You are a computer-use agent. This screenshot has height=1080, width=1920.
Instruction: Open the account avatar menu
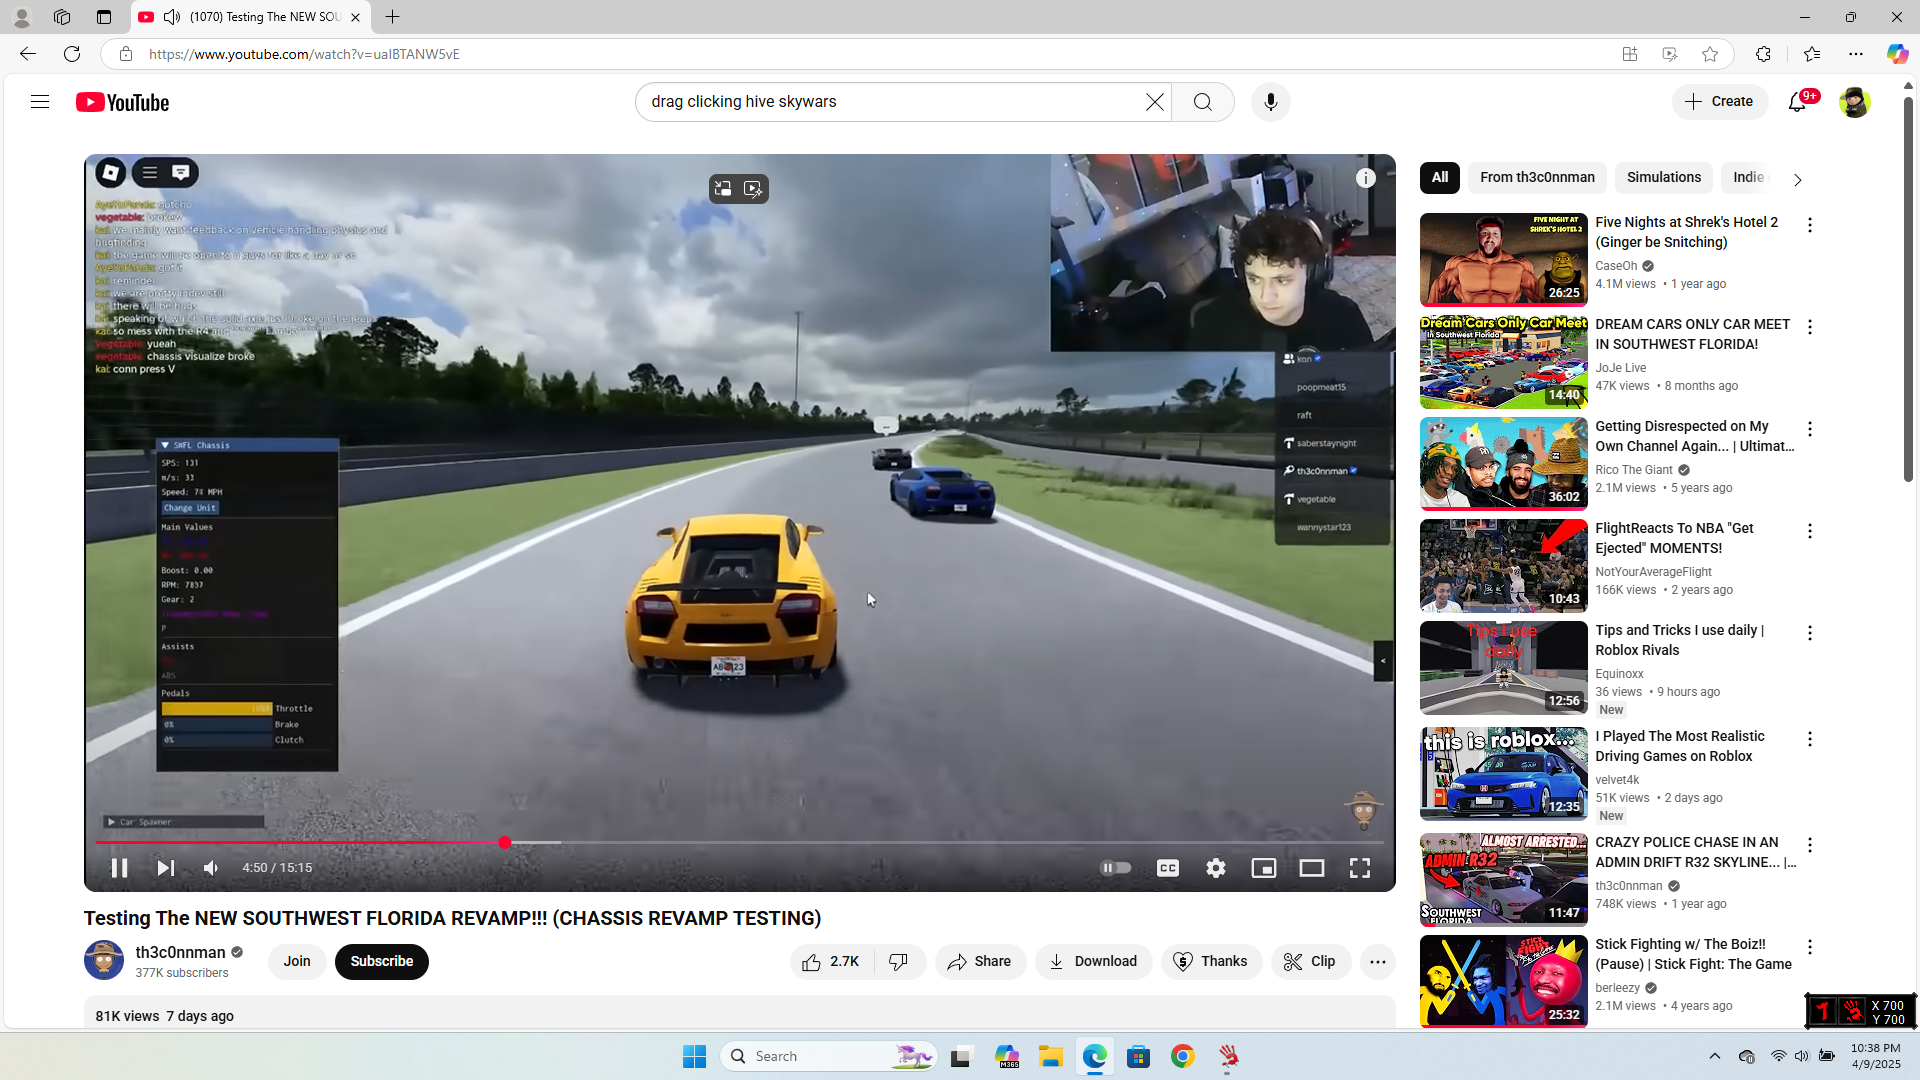[x=1855, y=102]
